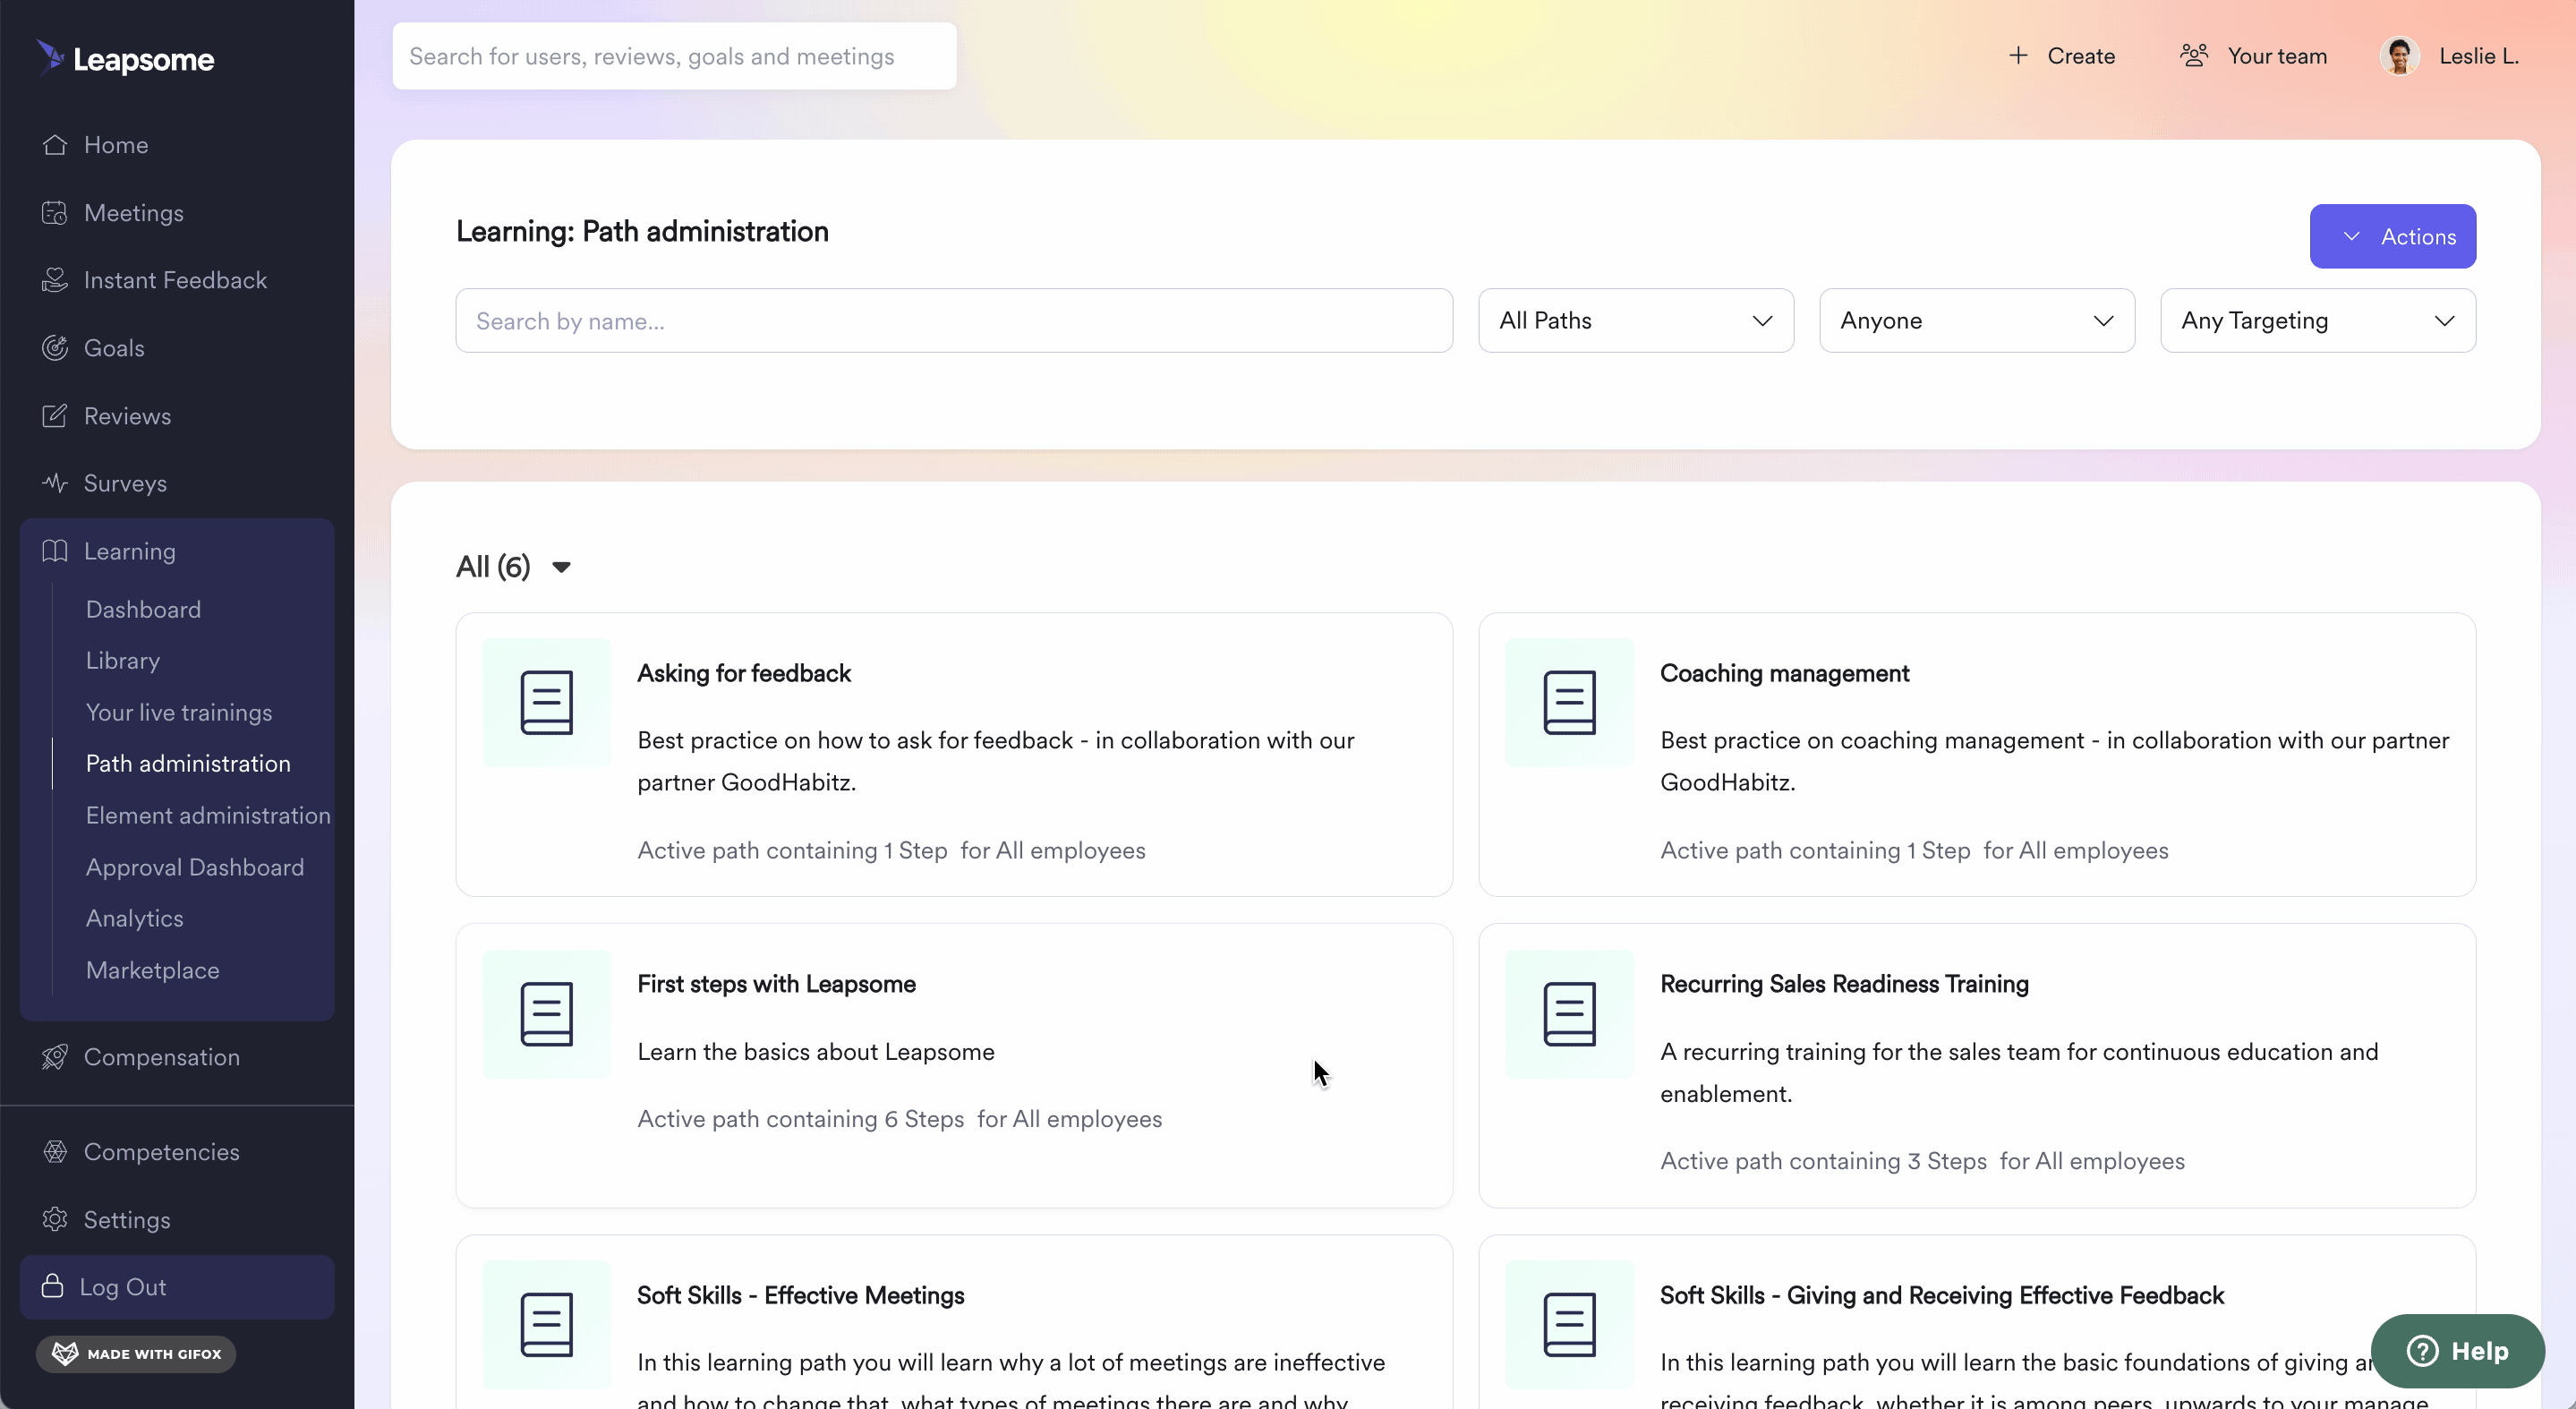Image resolution: width=2576 pixels, height=1409 pixels.
Task: Click the Surveys pulse icon
Action: click(55, 483)
